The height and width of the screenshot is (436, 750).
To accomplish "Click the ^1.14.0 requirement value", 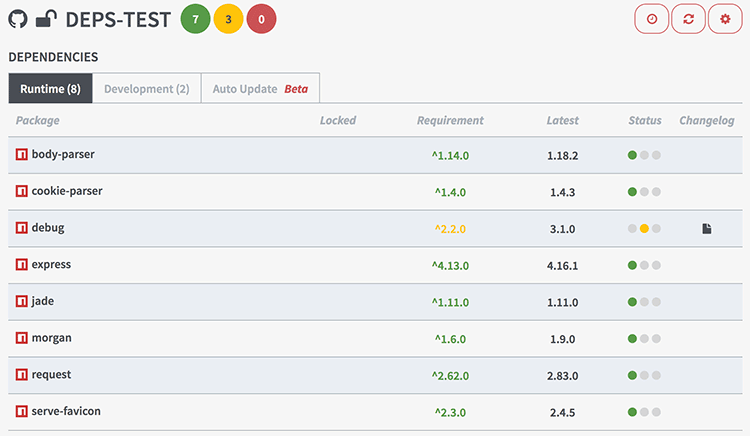I will (450, 155).
